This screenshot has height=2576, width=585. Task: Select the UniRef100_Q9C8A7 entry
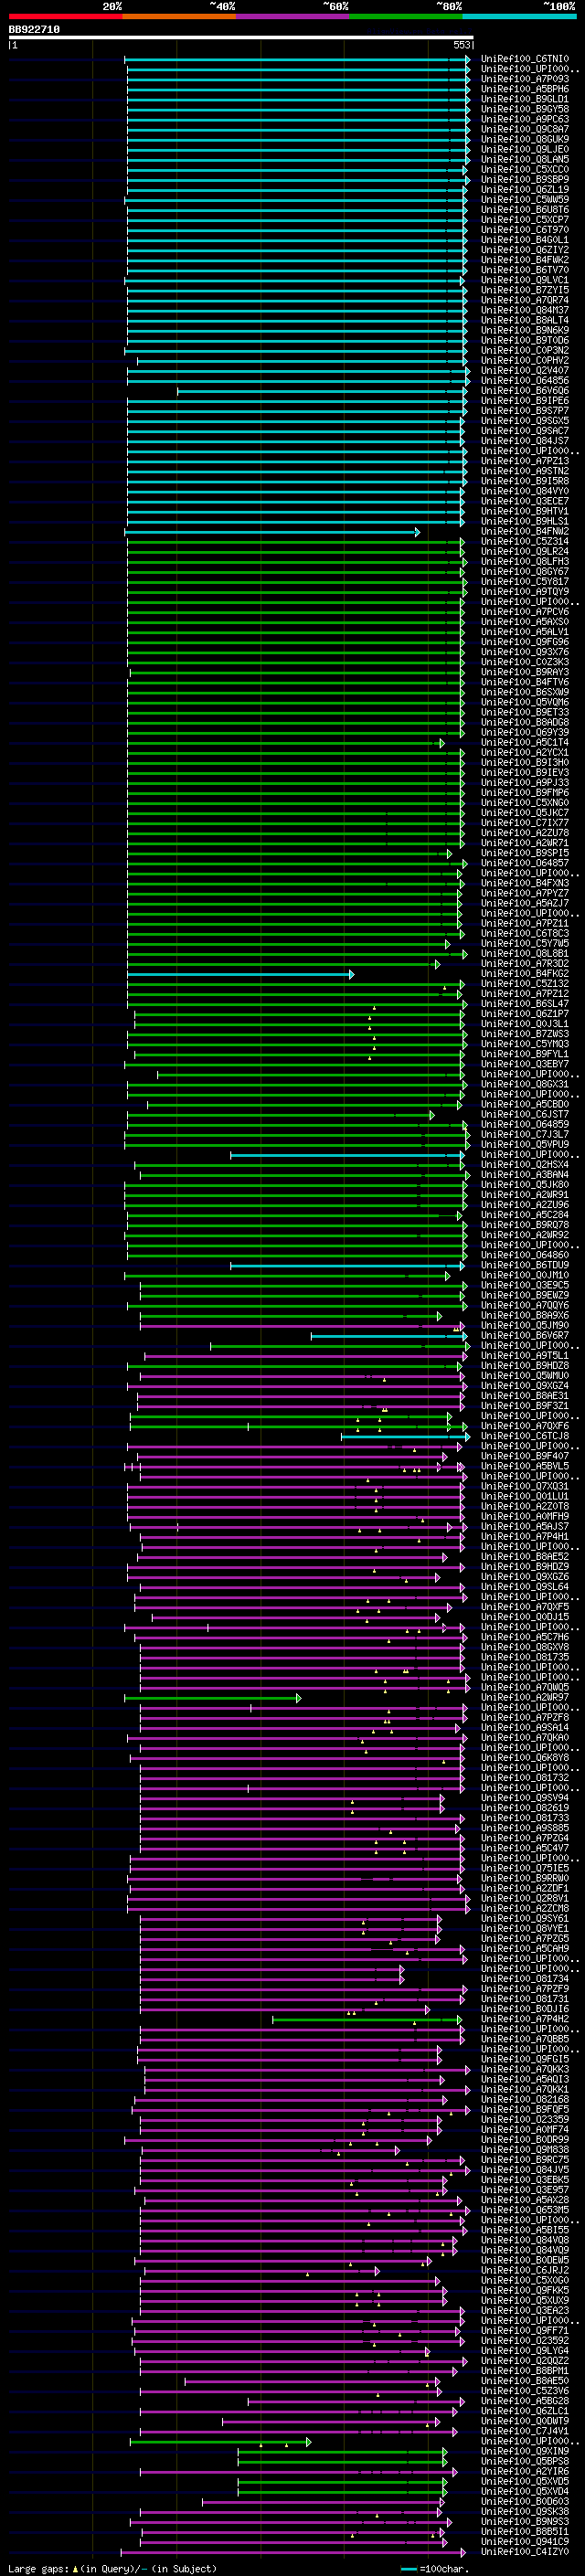[x=525, y=129]
